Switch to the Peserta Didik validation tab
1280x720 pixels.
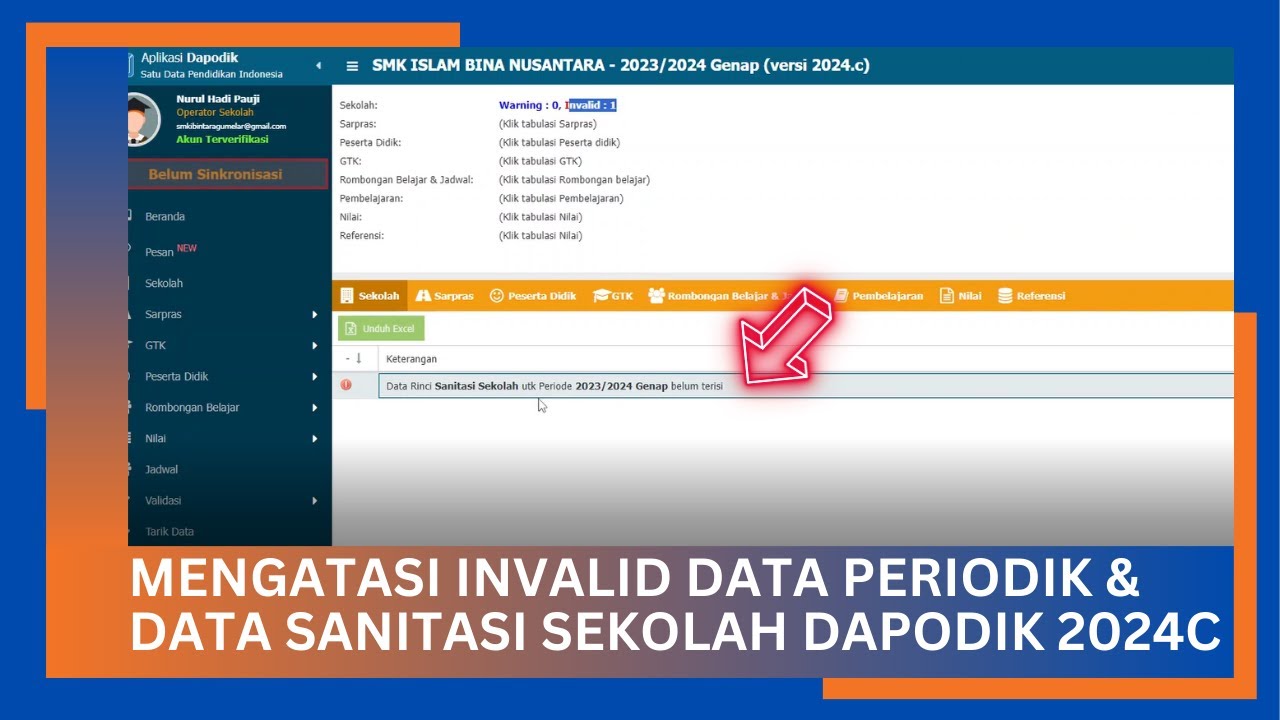pos(532,295)
